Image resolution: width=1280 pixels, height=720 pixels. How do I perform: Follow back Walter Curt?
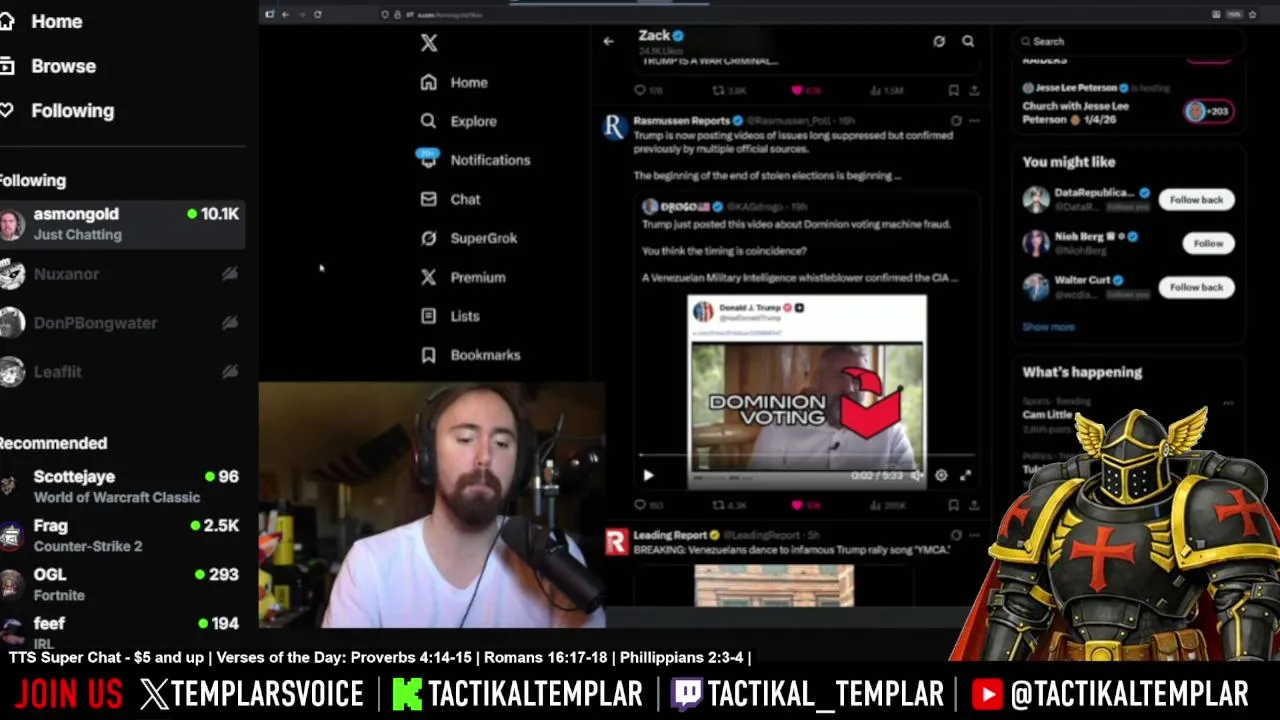tap(1196, 287)
